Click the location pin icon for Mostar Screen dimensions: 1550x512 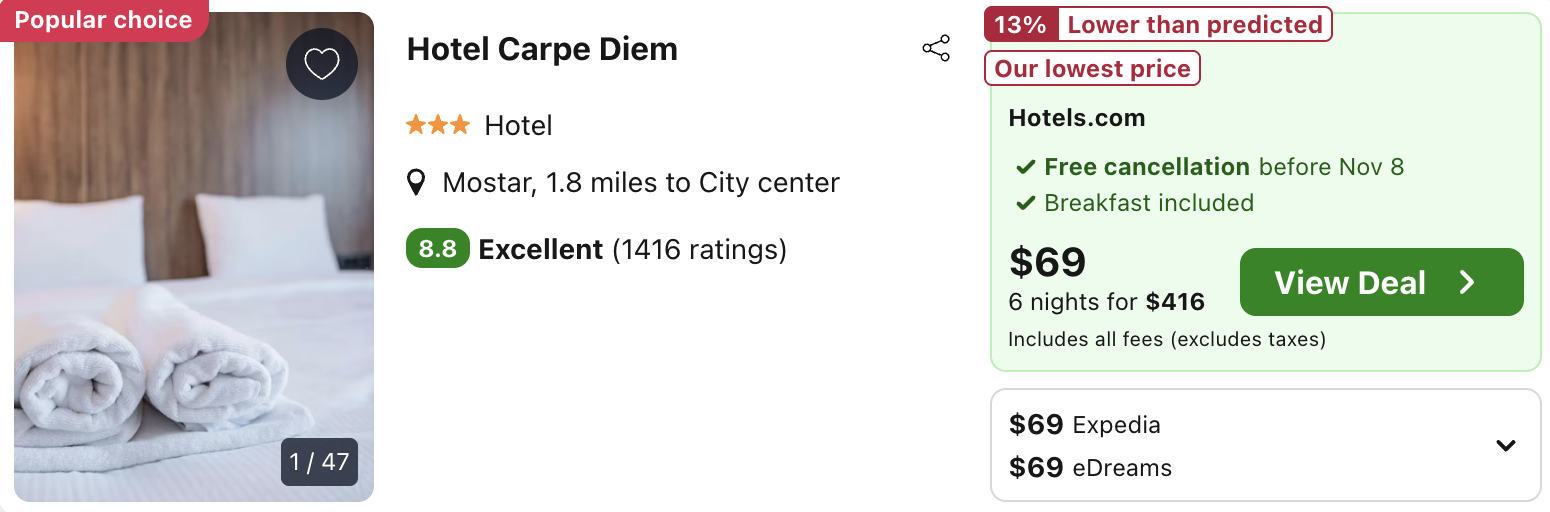(x=416, y=183)
